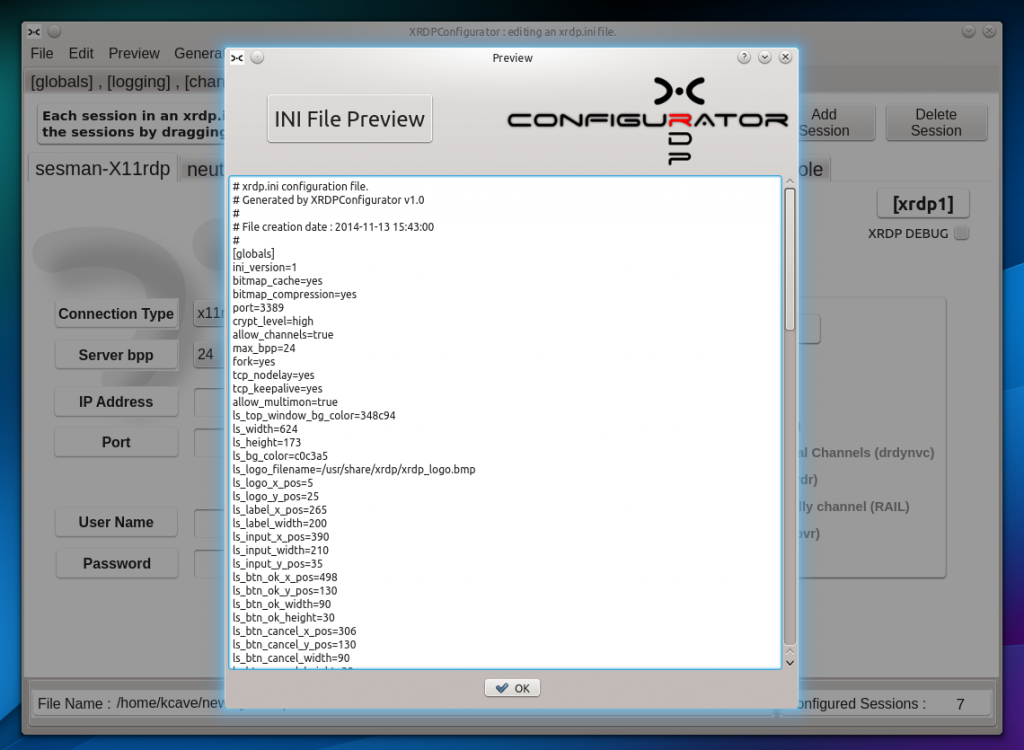The image size is (1024, 750).
Task: Confirm the INI preview with the OK button
Action: tap(512, 687)
